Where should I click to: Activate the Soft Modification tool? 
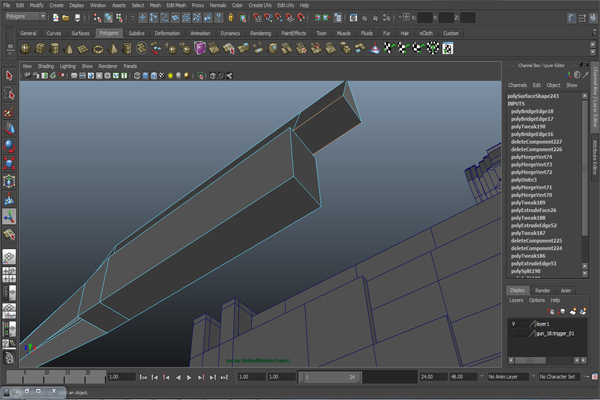9,199
